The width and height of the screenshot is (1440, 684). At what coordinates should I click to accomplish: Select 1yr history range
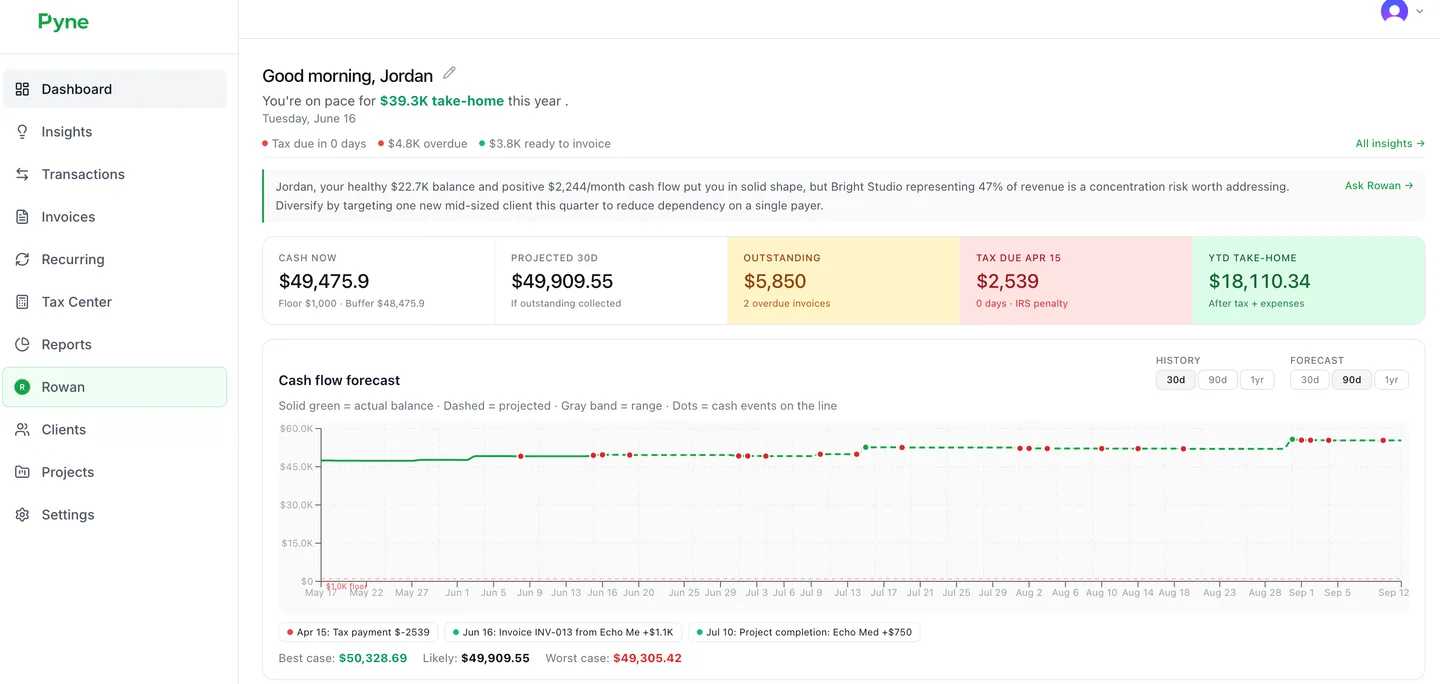pyautogui.click(x=1257, y=380)
